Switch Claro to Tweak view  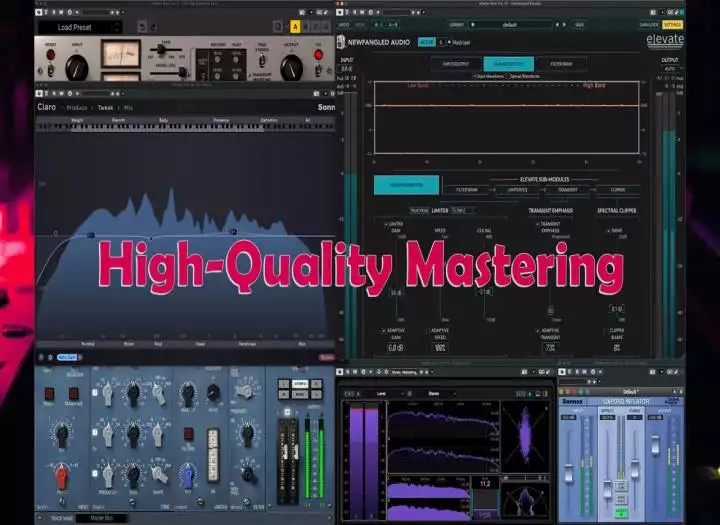[x=105, y=107]
